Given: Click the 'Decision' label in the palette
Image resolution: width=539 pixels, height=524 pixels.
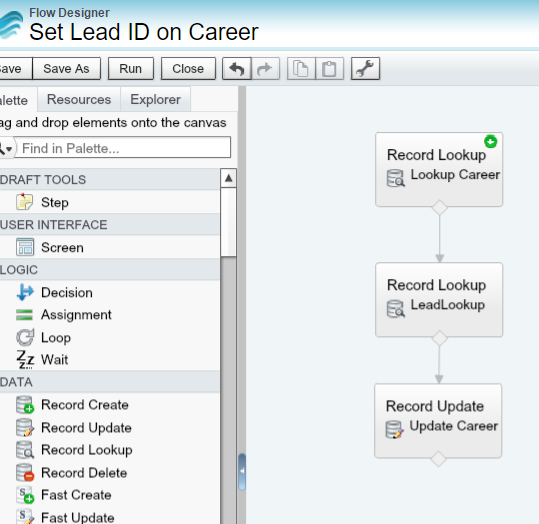Looking at the screenshot, I should click(67, 293).
